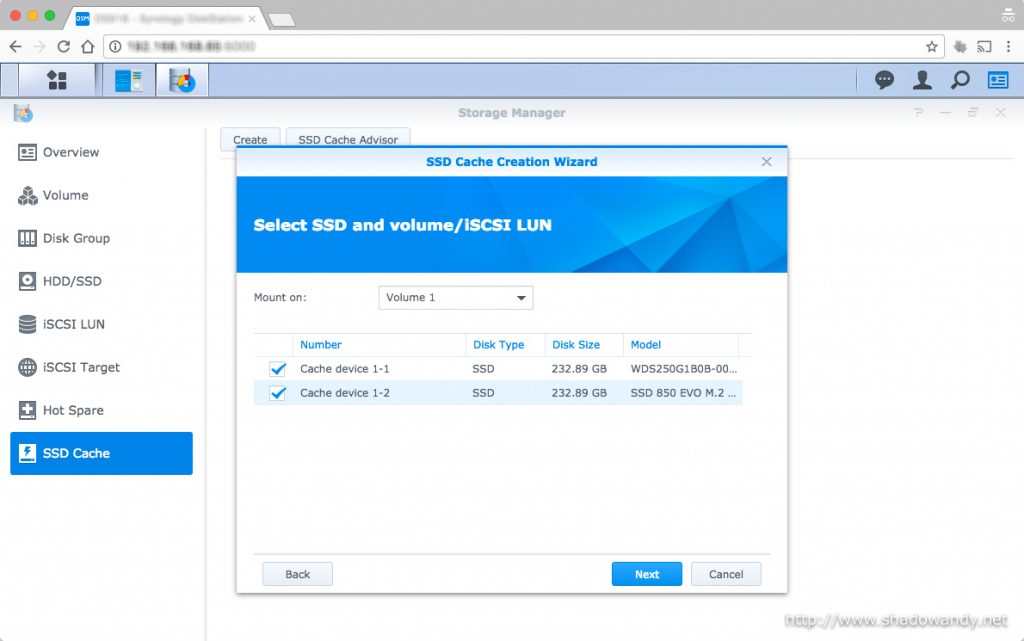Click the DSM search magnifier icon

click(x=960, y=80)
